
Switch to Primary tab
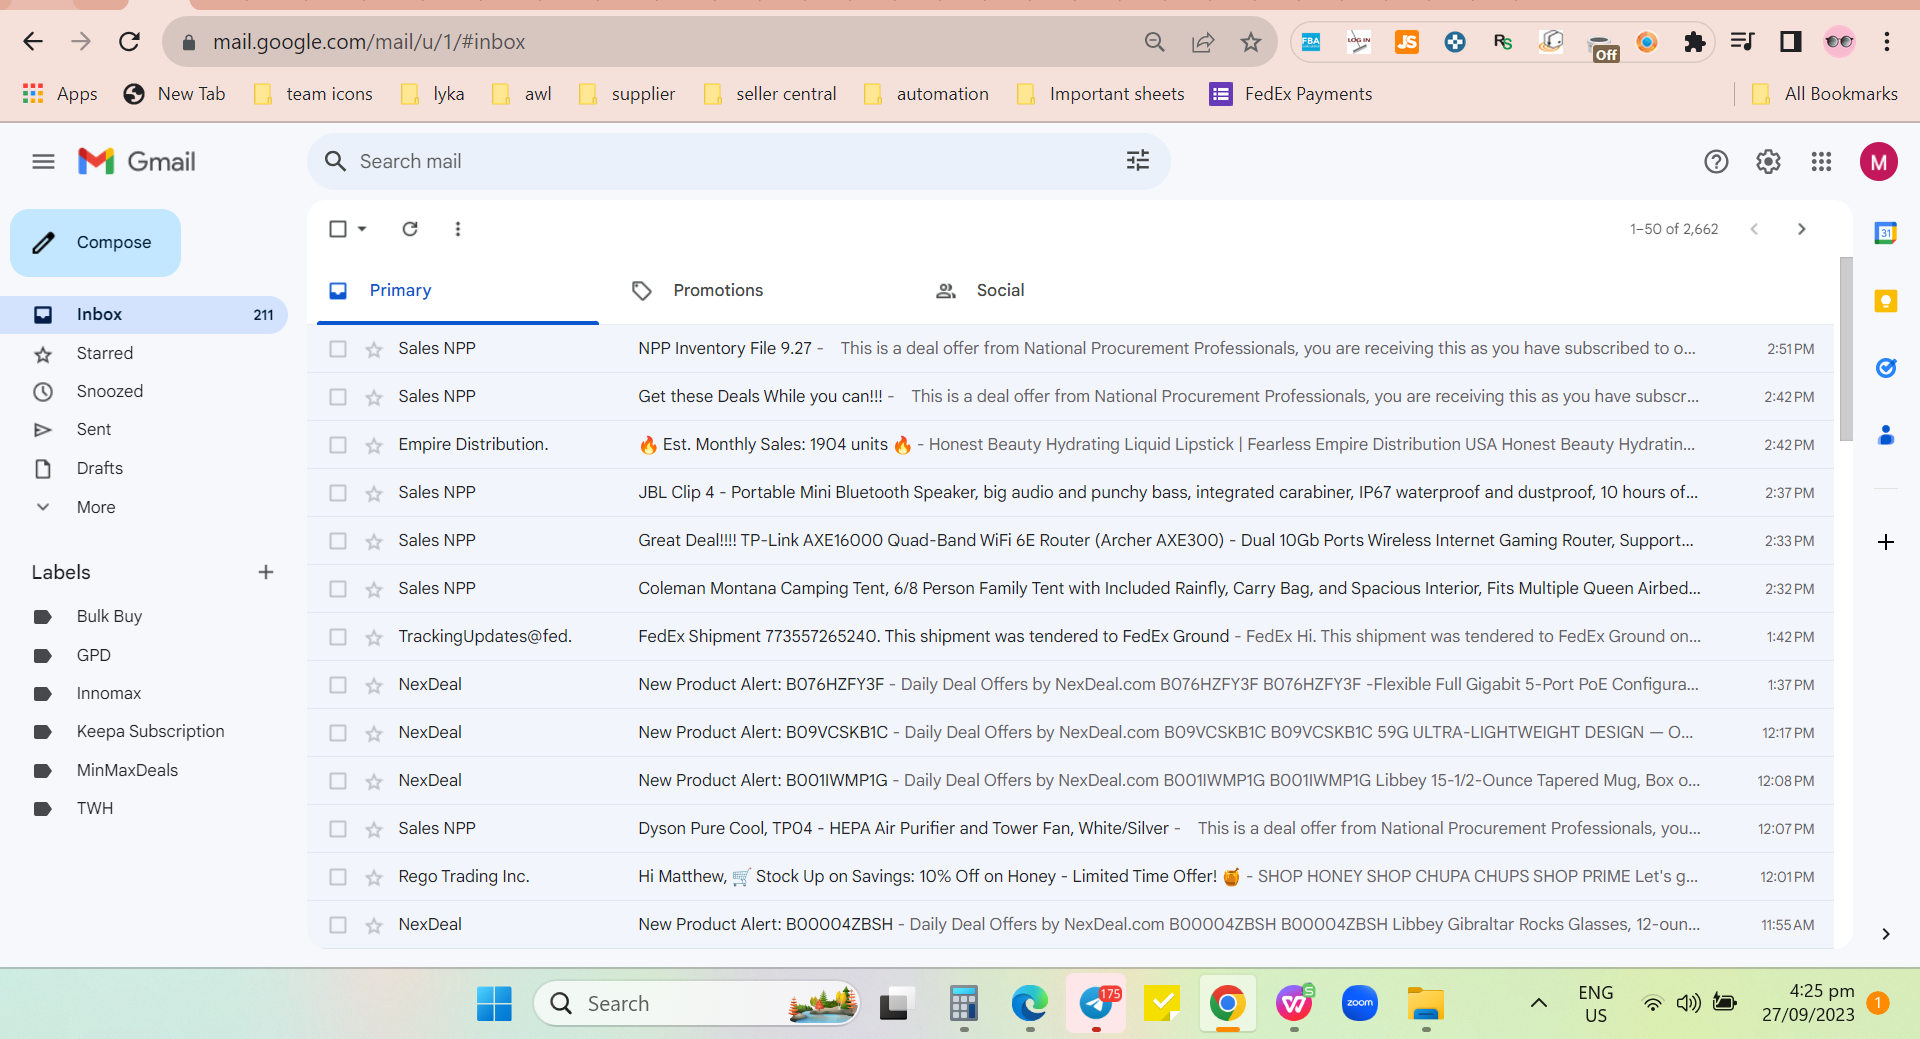[458, 290]
